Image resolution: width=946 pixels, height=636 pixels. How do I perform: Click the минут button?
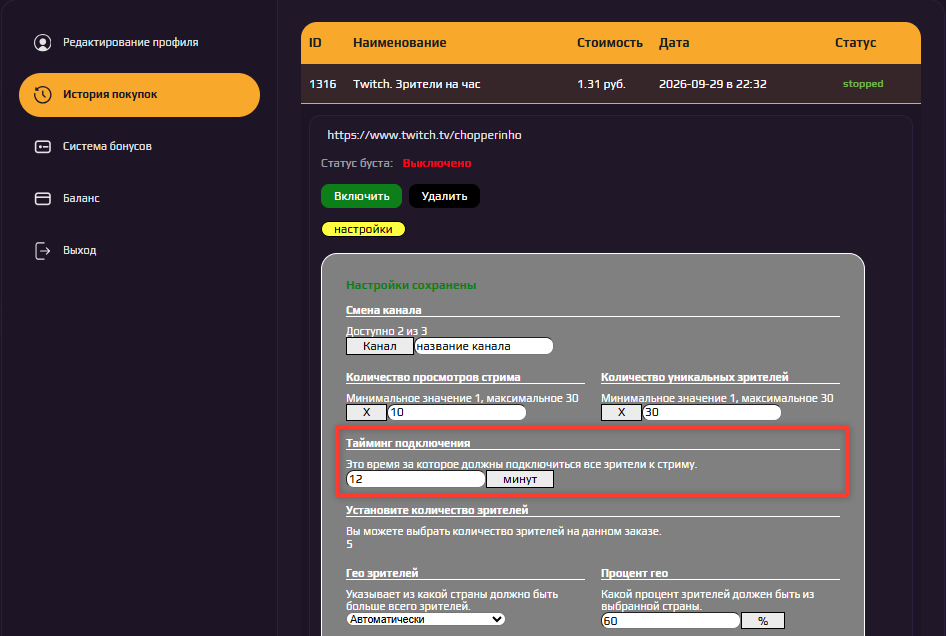(x=520, y=479)
